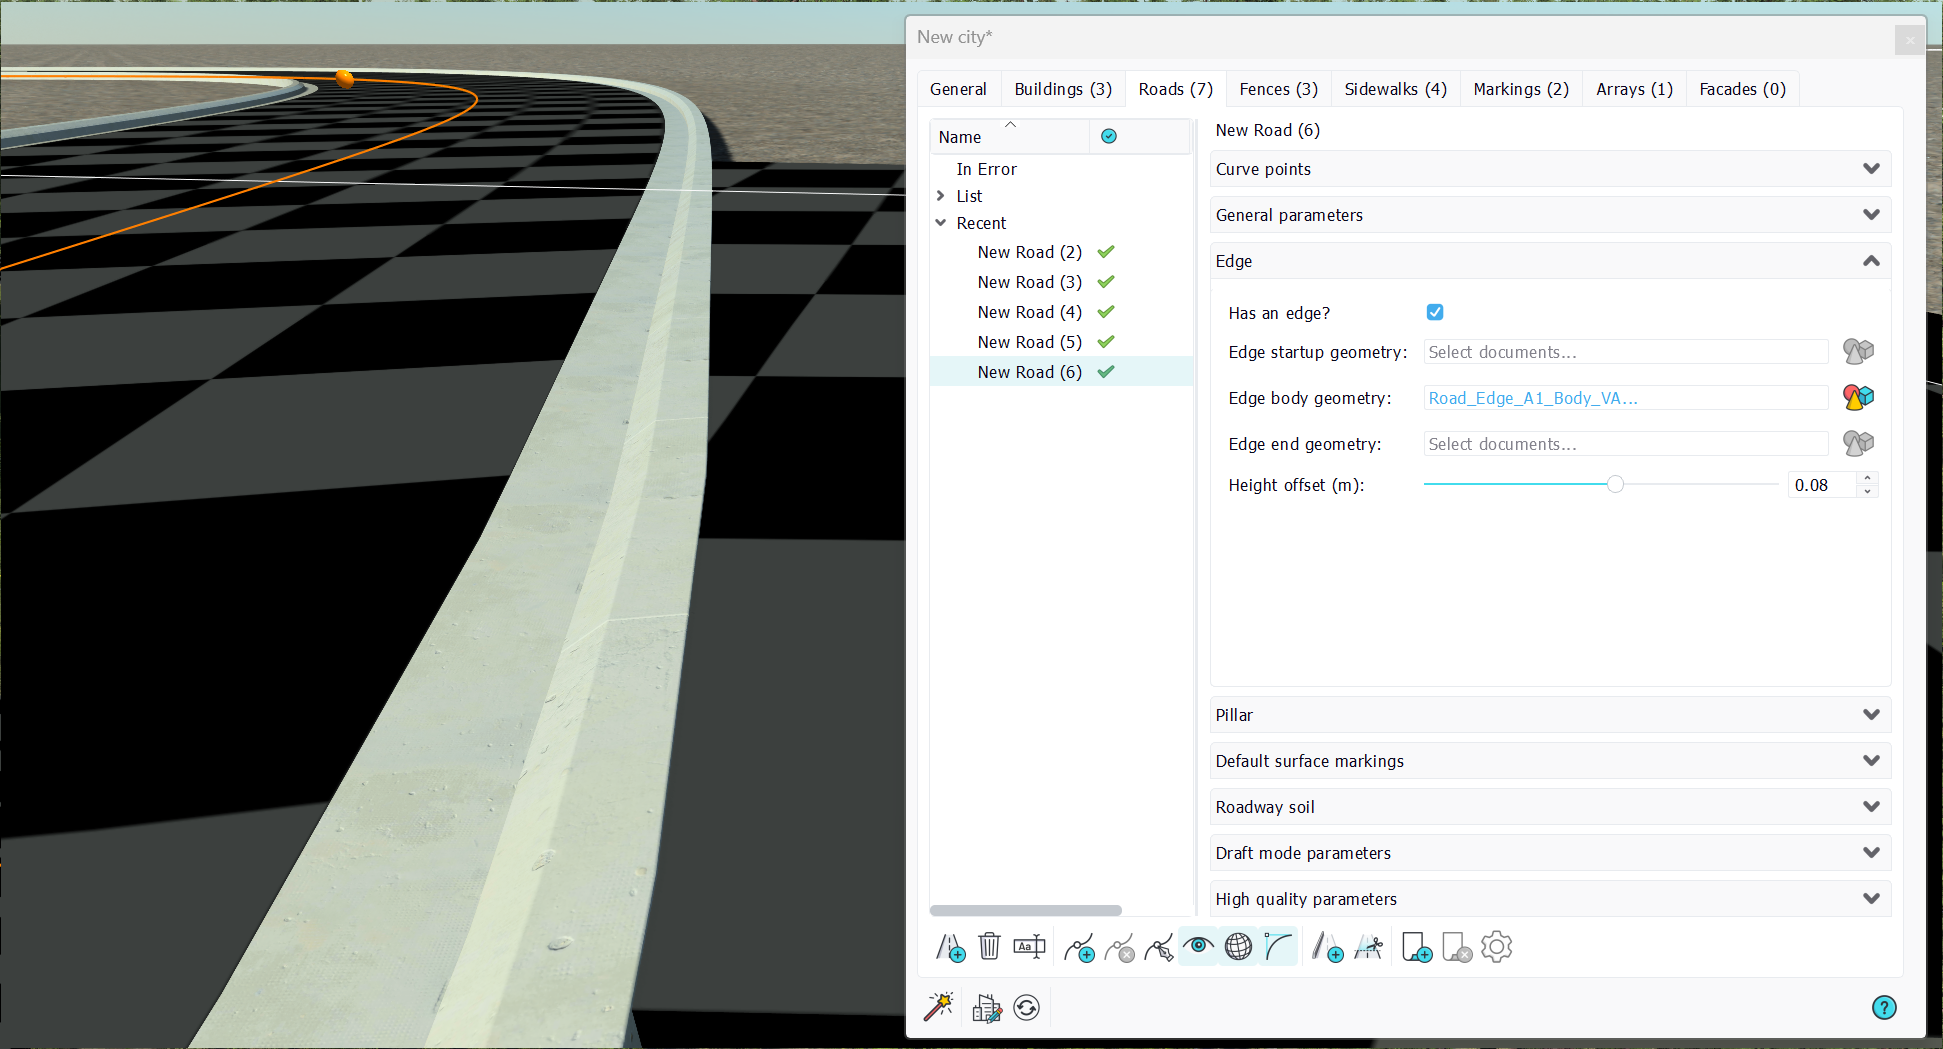Expand the List tree node
The height and width of the screenshot is (1049, 1943).
(941, 196)
